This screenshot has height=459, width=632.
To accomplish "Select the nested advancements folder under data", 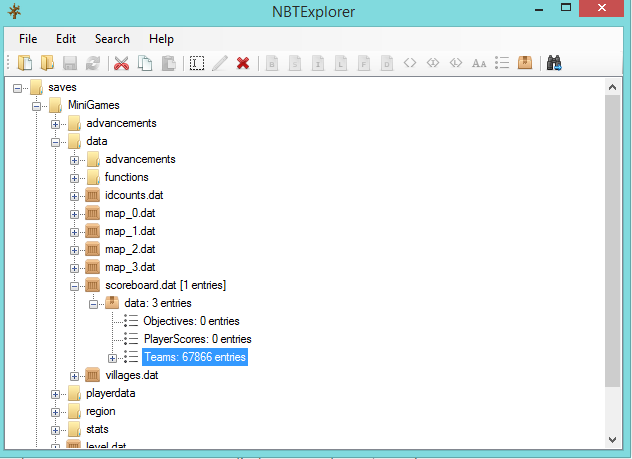I will [x=140, y=159].
